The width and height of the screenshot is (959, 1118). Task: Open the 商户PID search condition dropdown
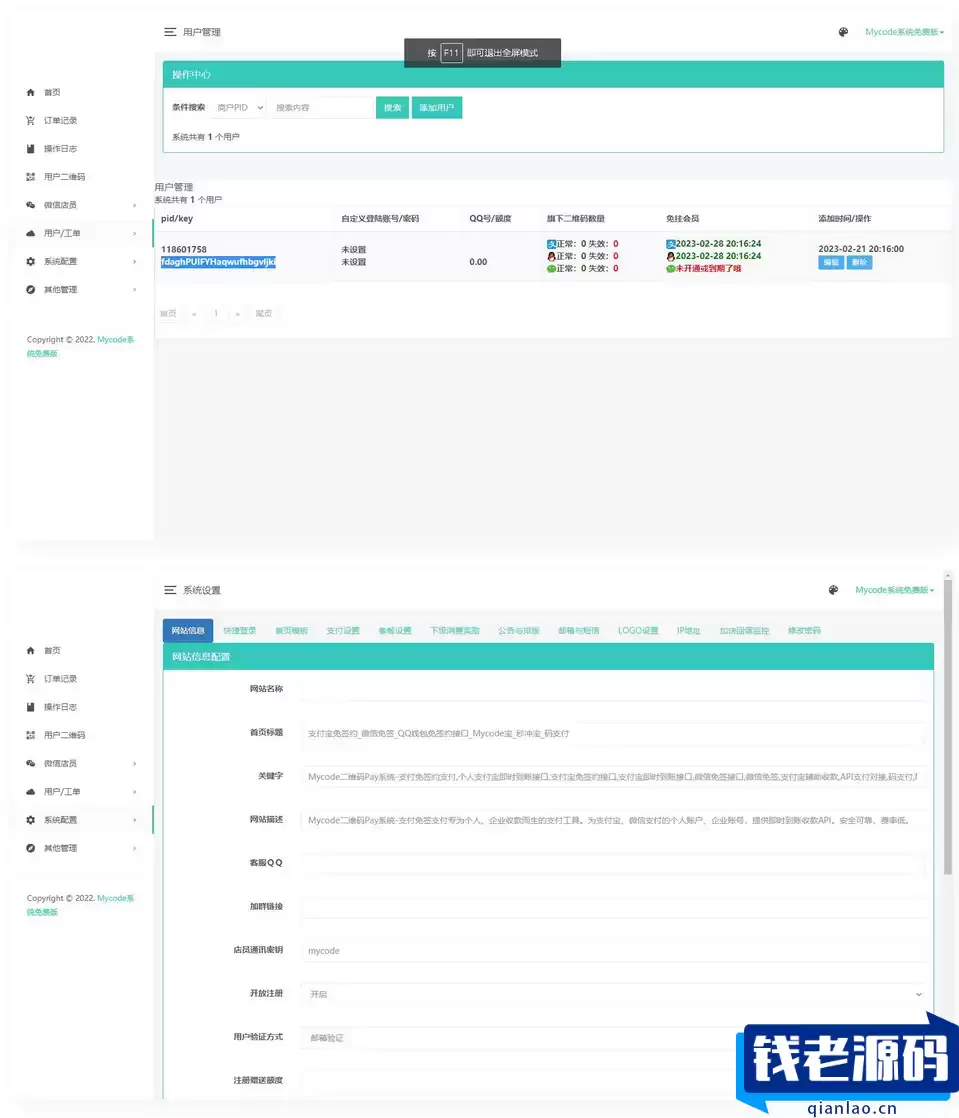[x=240, y=108]
